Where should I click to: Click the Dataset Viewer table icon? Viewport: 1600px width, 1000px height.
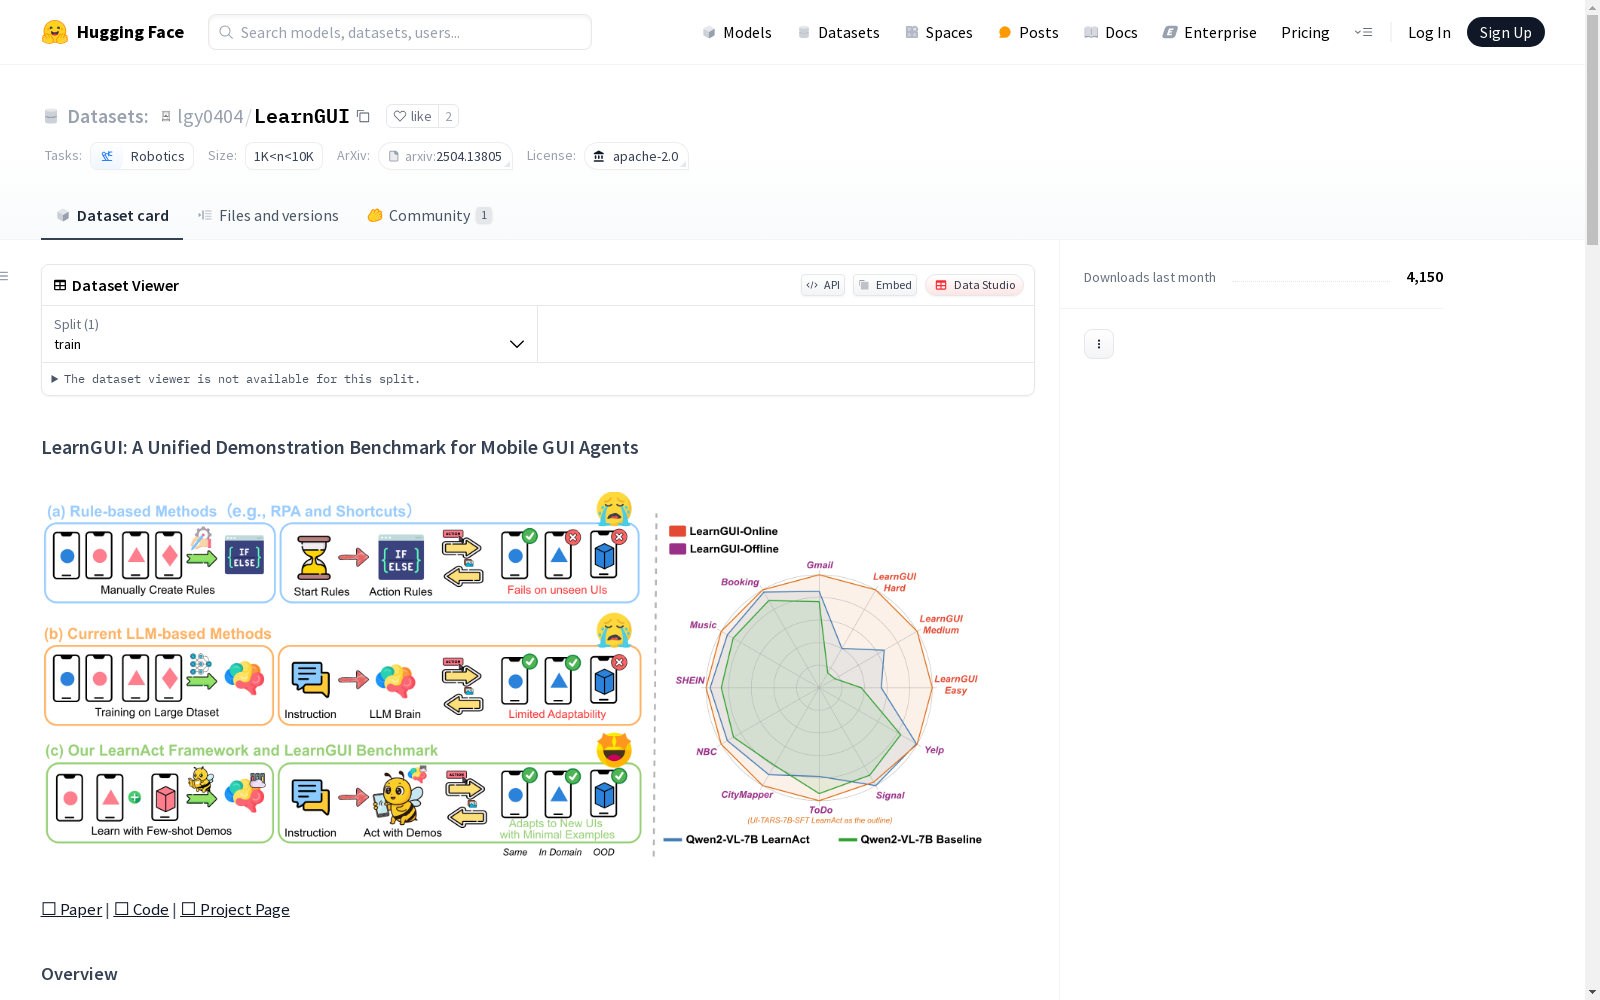click(x=60, y=285)
